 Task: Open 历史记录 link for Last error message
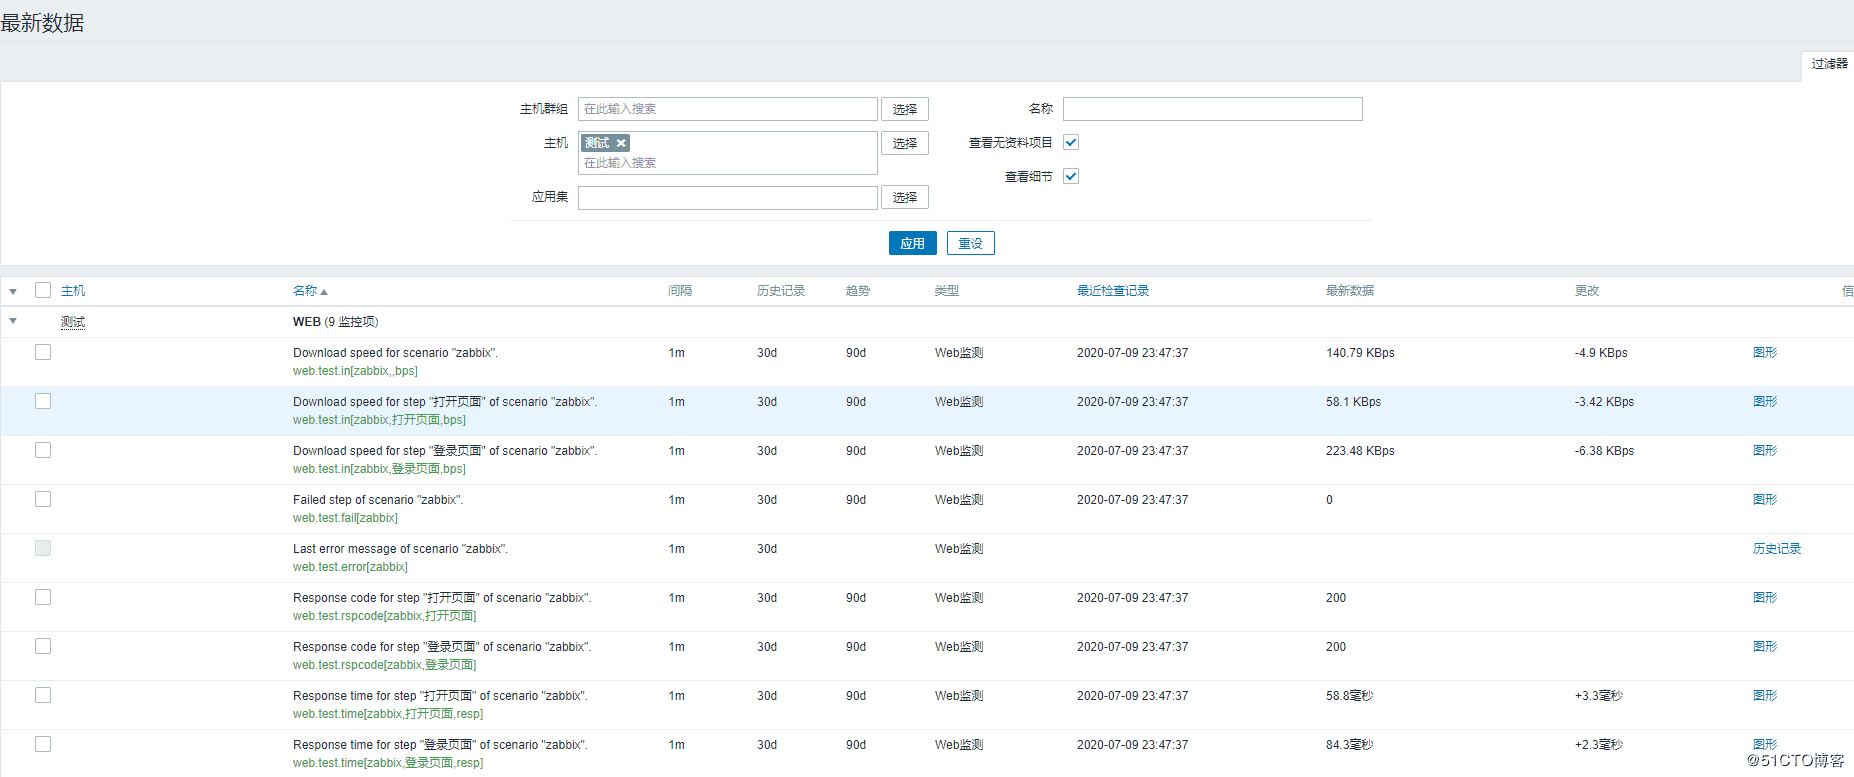click(x=1776, y=549)
